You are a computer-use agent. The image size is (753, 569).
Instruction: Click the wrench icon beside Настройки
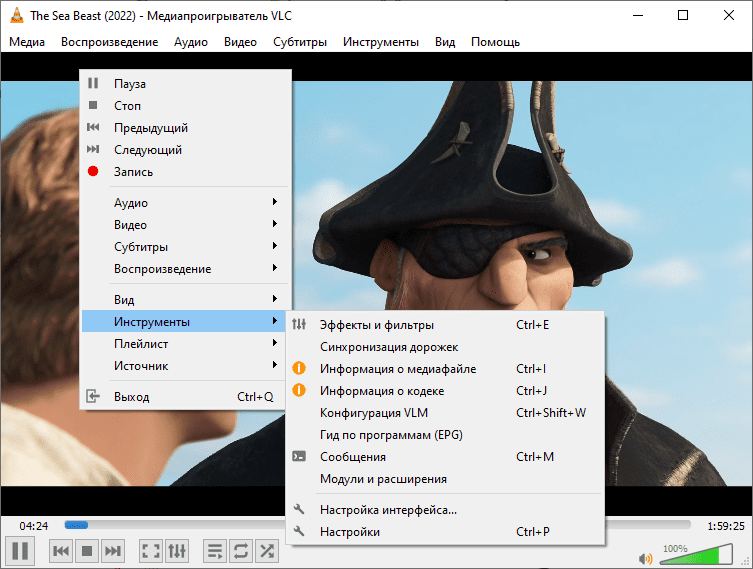tap(299, 531)
